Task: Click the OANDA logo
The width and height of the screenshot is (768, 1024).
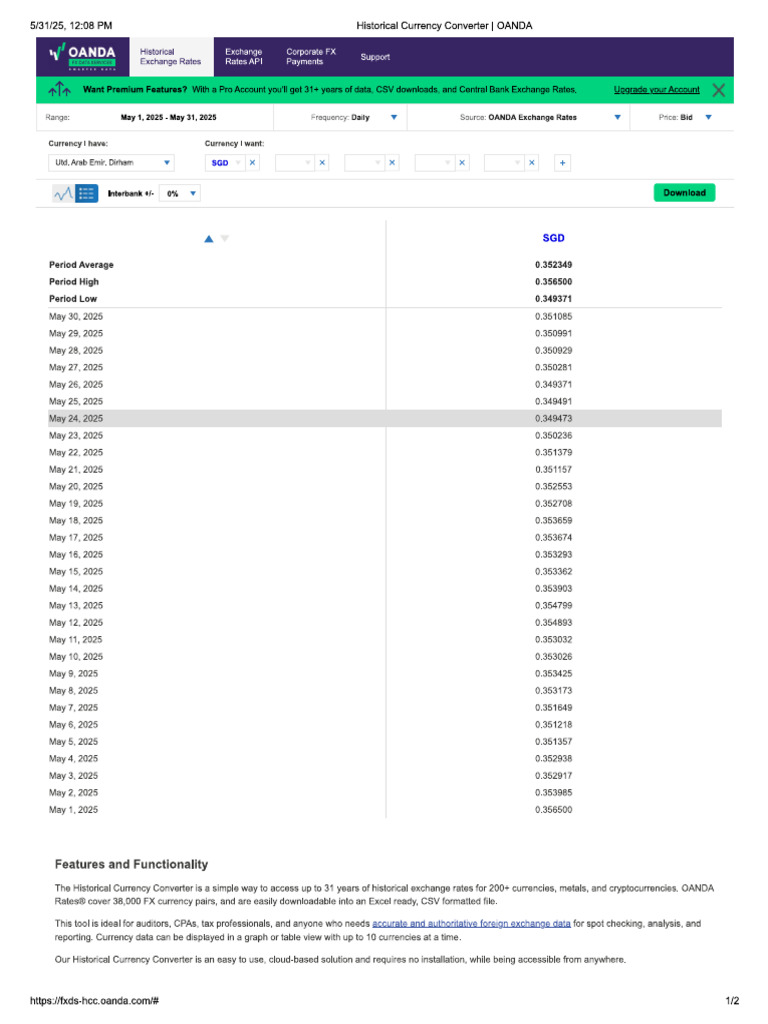Action: pos(83,56)
